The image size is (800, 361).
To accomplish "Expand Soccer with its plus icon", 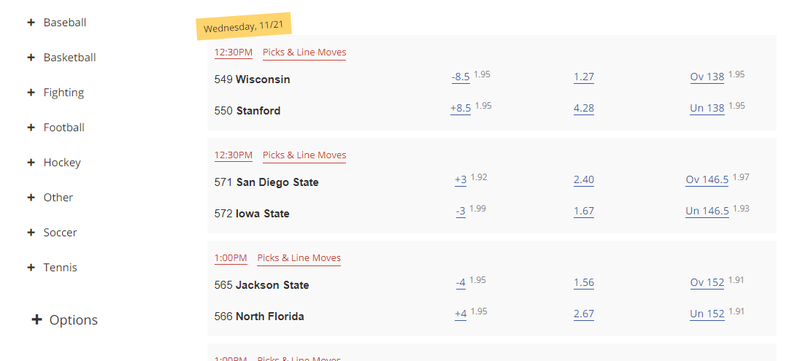I will point(31,233).
